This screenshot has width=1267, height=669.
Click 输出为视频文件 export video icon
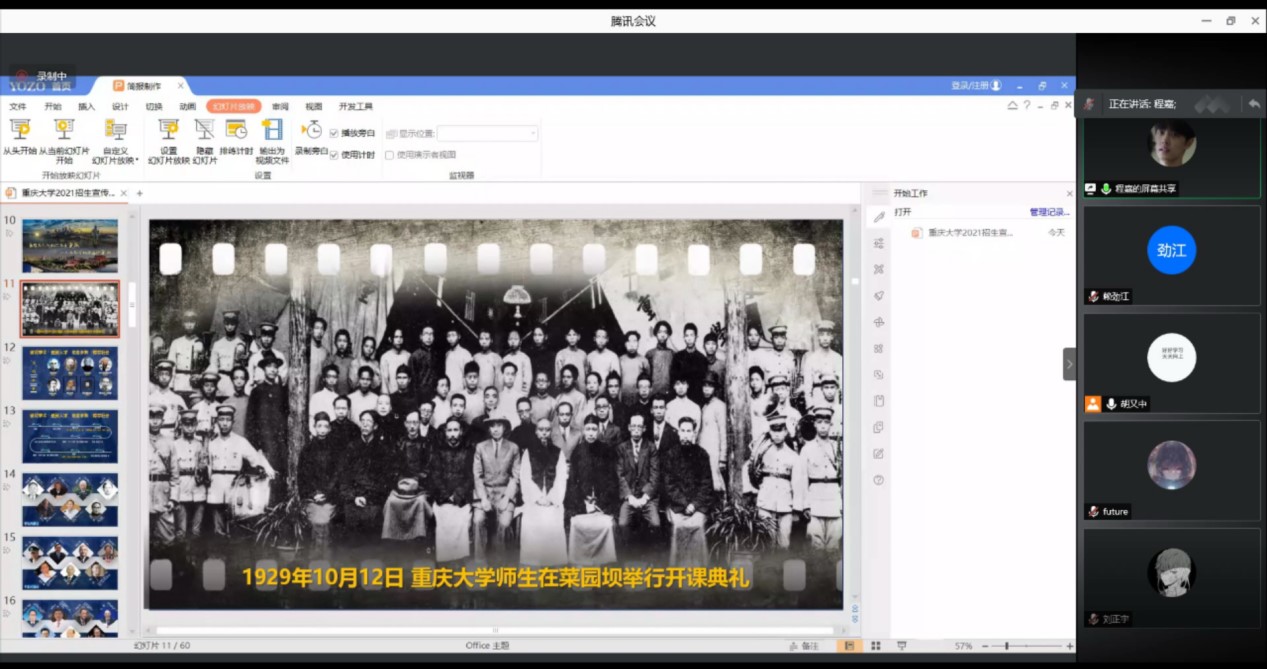pos(272,131)
